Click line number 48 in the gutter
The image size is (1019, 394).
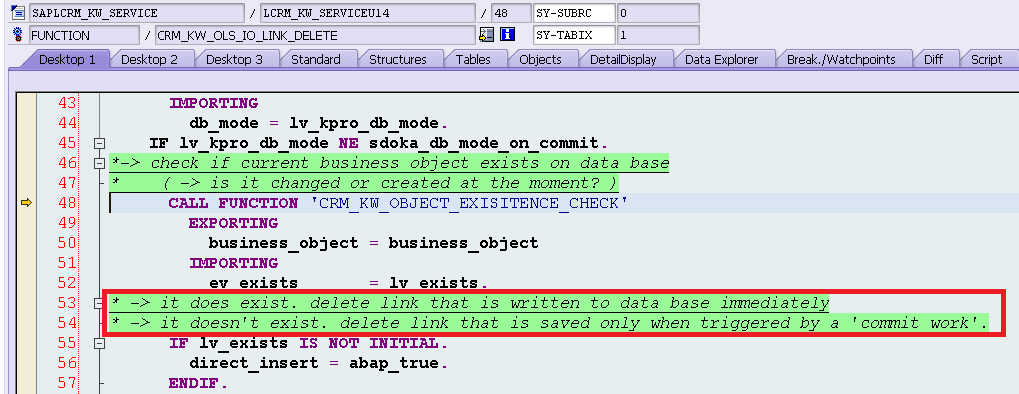tap(67, 204)
